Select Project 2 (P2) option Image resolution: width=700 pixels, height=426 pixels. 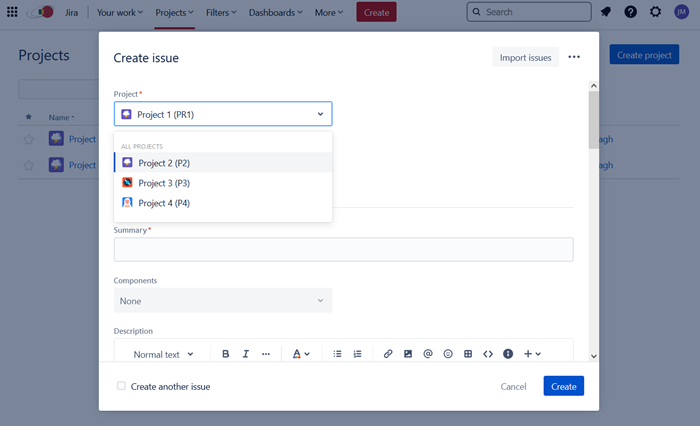point(223,163)
